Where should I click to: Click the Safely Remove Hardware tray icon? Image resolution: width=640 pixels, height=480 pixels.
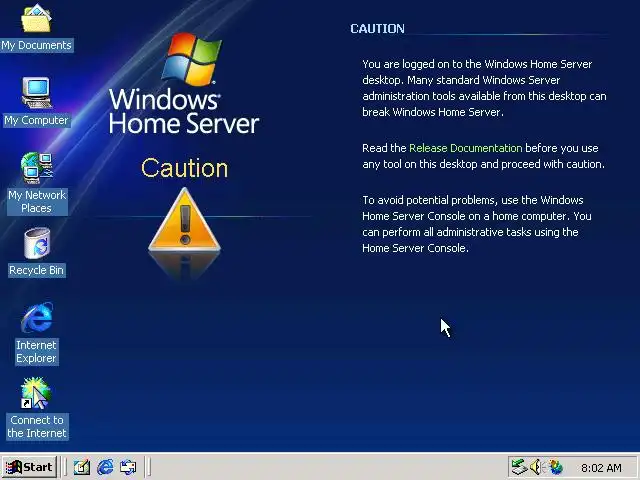point(519,467)
